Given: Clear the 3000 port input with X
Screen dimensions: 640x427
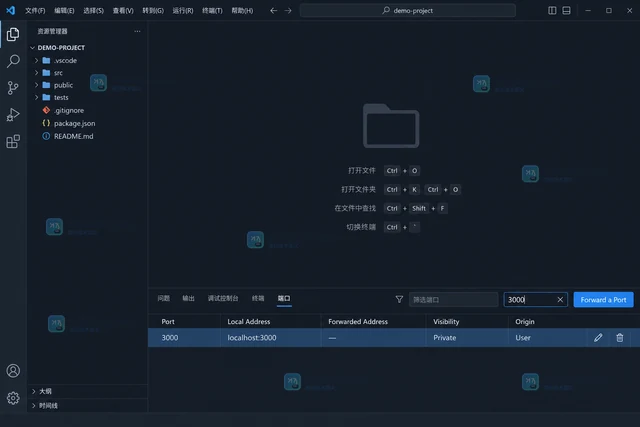Looking at the screenshot, I should pyautogui.click(x=560, y=300).
